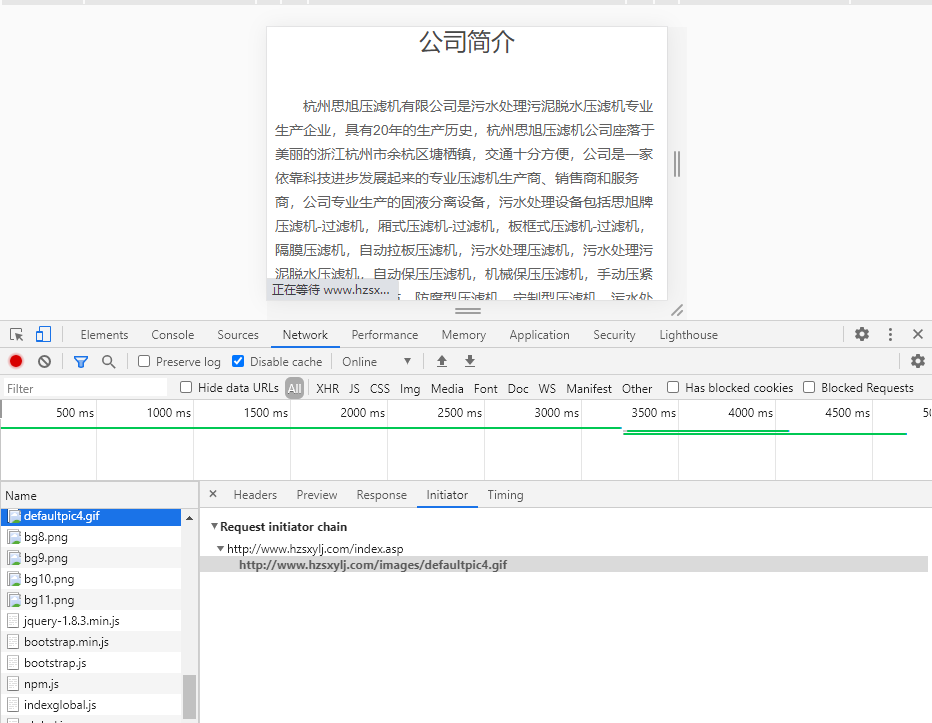Viewport: 932px width, 723px height.
Task: Click the request list scrollbar thumb
Action: pos(189,696)
